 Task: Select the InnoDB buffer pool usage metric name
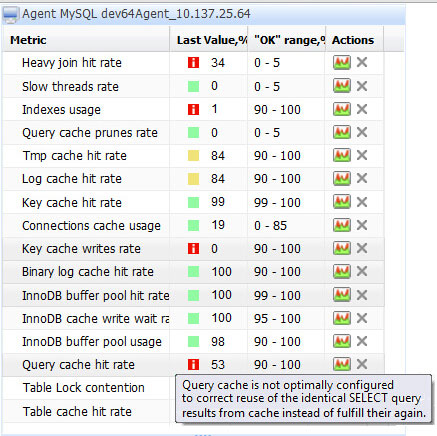[92, 342]
